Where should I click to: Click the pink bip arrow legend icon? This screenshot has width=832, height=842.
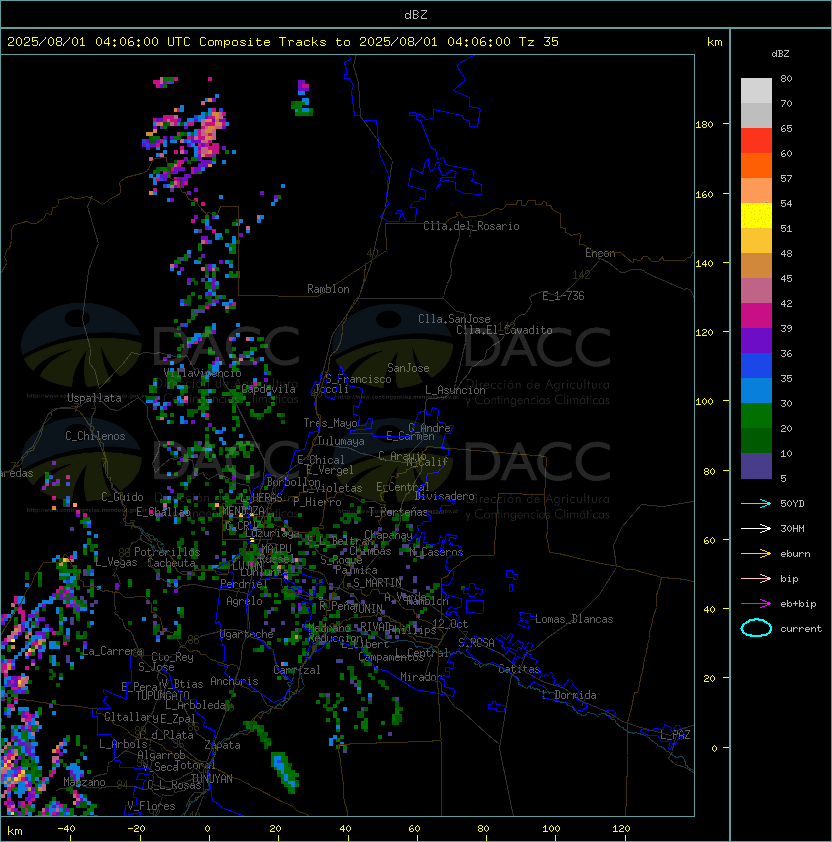tap(756, 578)
